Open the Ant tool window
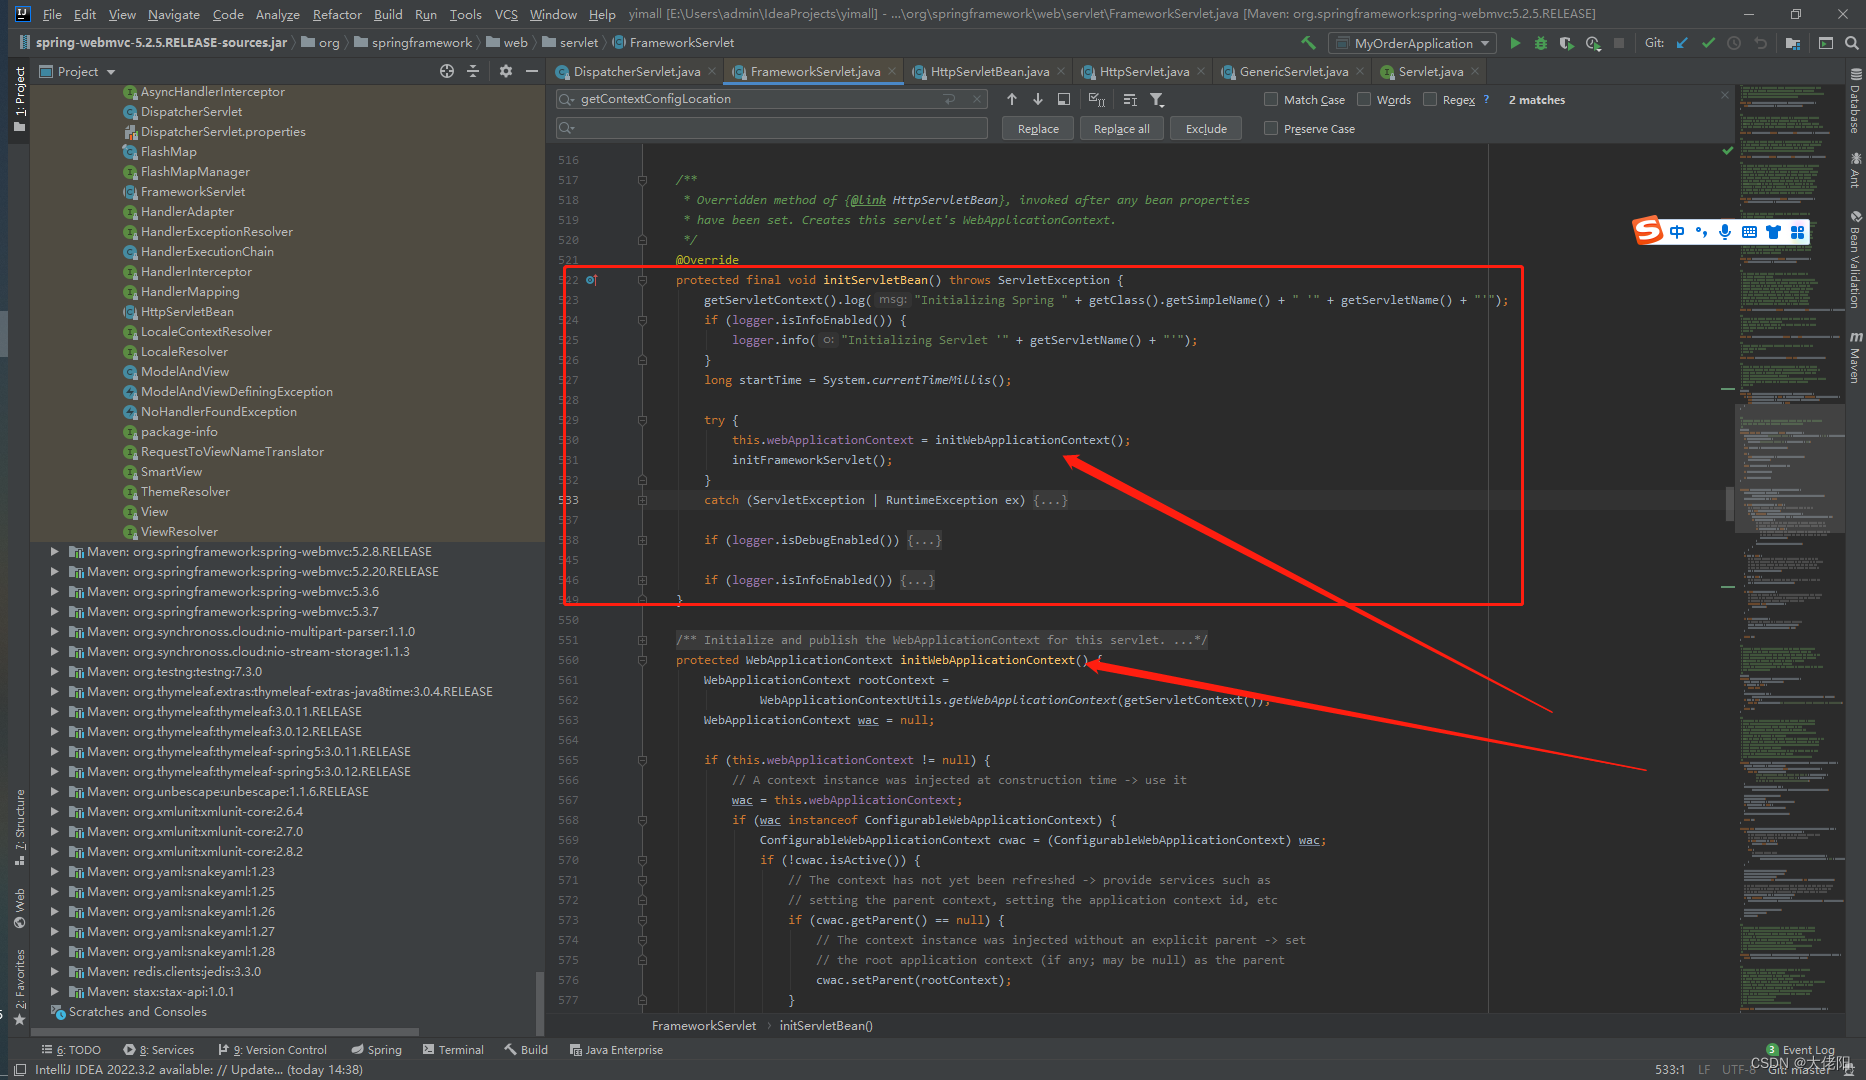Screen dimensions: 1866x1080 pyautogui.click(x=1855, y=170)
